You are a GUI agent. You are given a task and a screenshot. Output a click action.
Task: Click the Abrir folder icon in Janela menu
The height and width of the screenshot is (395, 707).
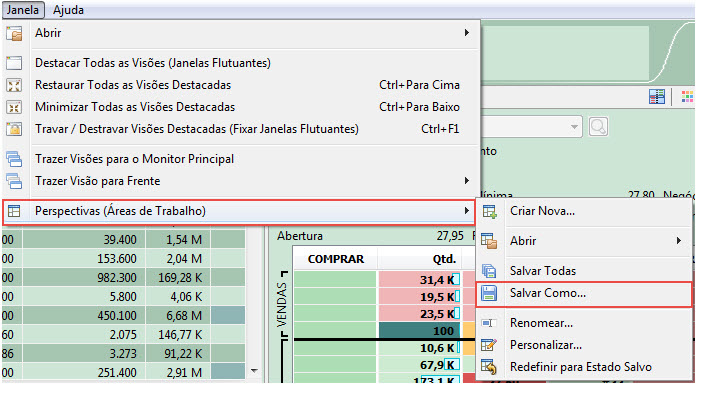pyautogui.click(x=14, y=33)
